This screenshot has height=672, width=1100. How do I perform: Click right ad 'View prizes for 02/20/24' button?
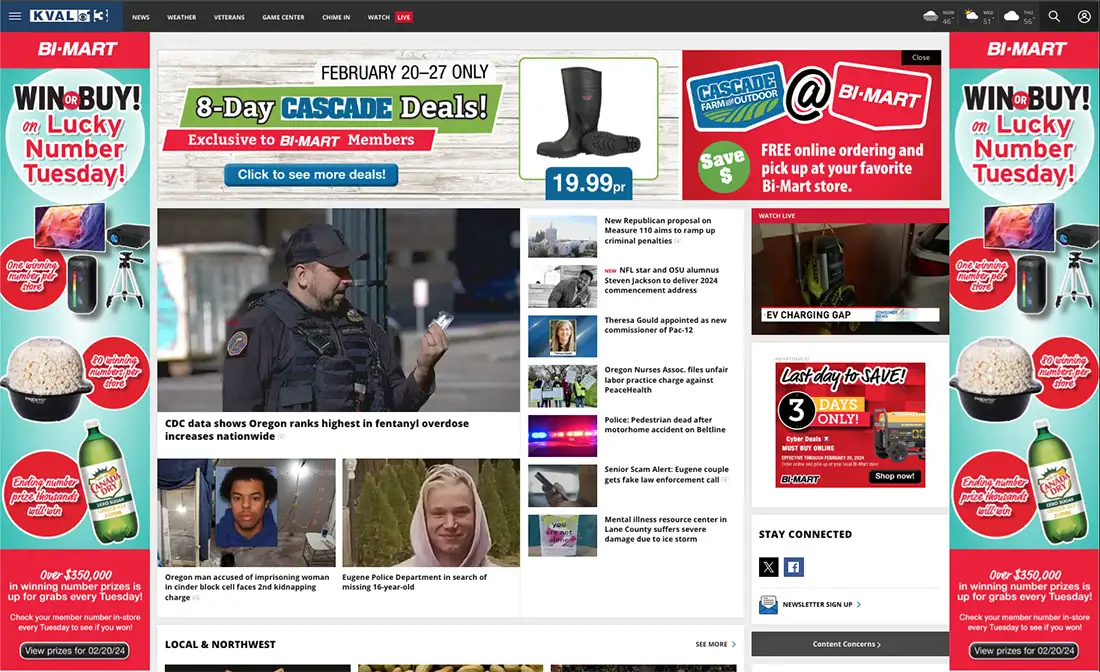pos(1025,651)
